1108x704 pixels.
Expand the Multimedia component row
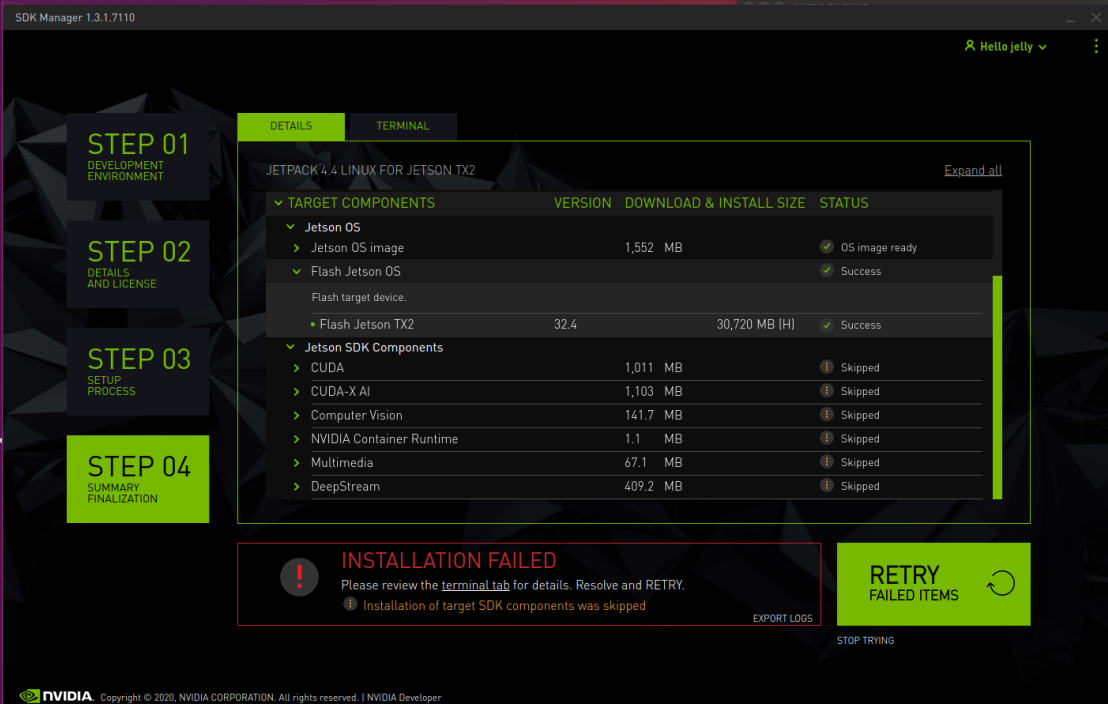pos(297,463)
